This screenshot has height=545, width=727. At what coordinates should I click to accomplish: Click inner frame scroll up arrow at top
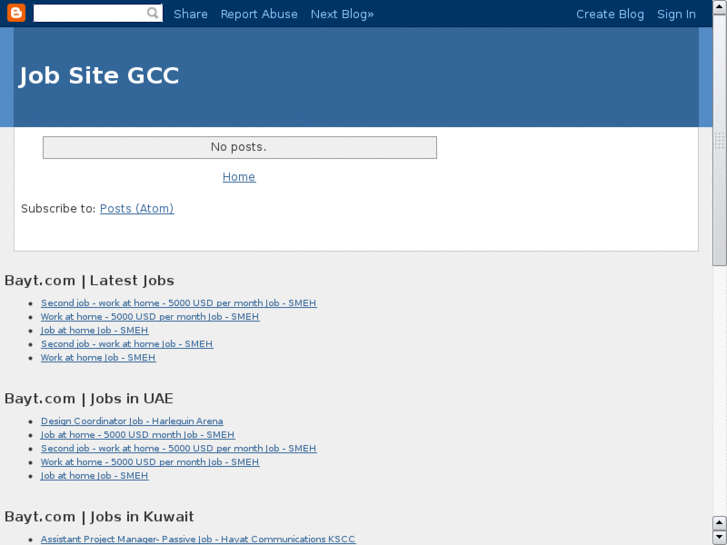coord(719,7)
